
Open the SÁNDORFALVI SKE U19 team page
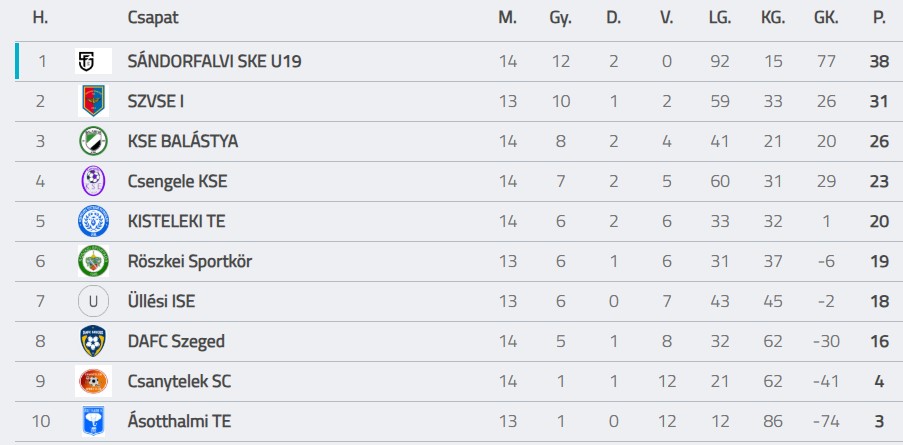(214, 61)
